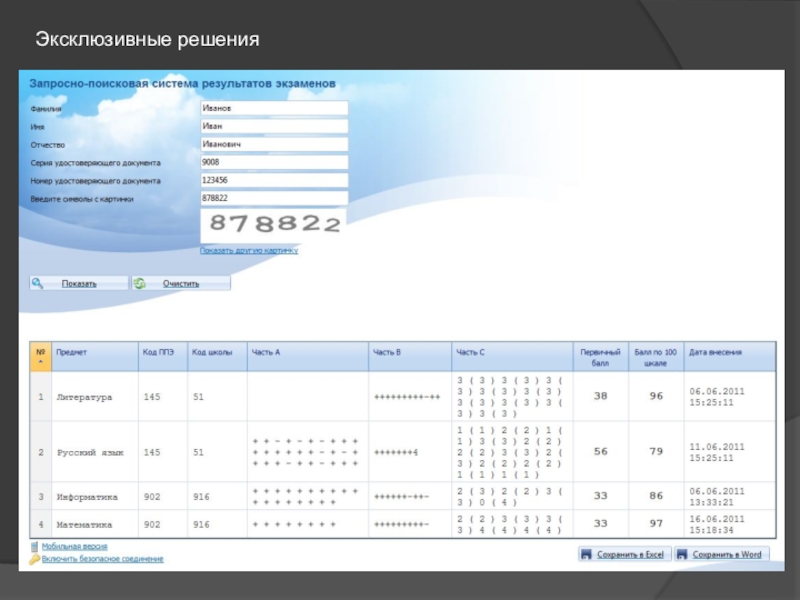Click the Часть B column header
Image resolution: width=800 pixels, height=600 pixels.
[410, 356]
